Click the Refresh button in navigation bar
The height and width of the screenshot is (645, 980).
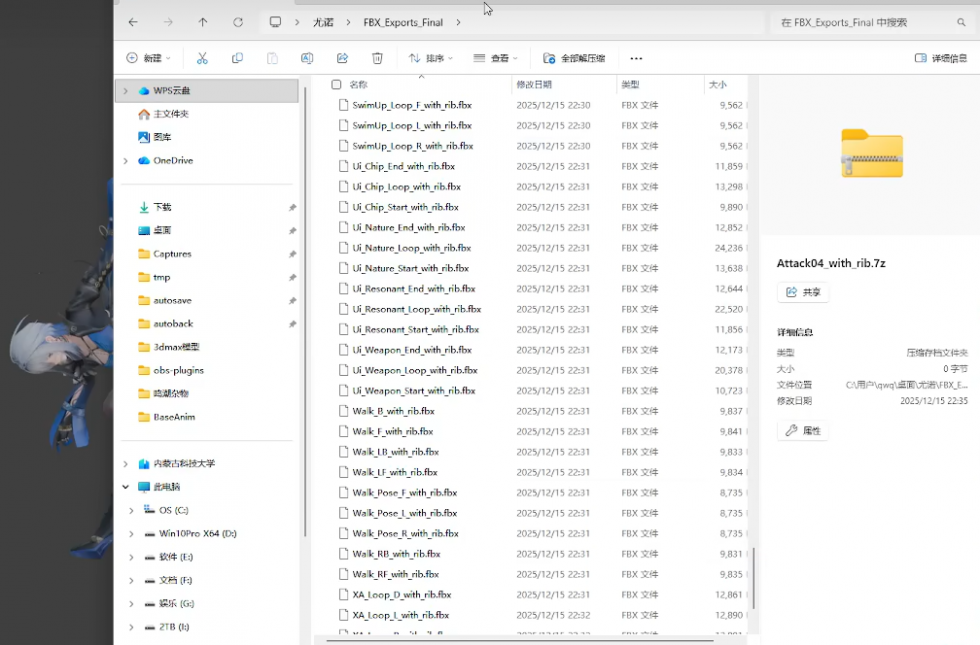click(238, 22)
